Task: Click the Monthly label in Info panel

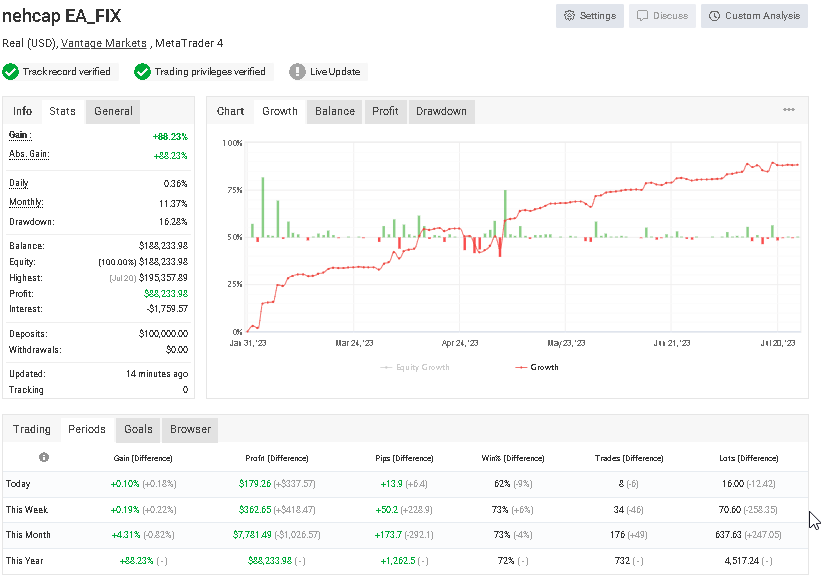Action: click(x=27, y=202)
